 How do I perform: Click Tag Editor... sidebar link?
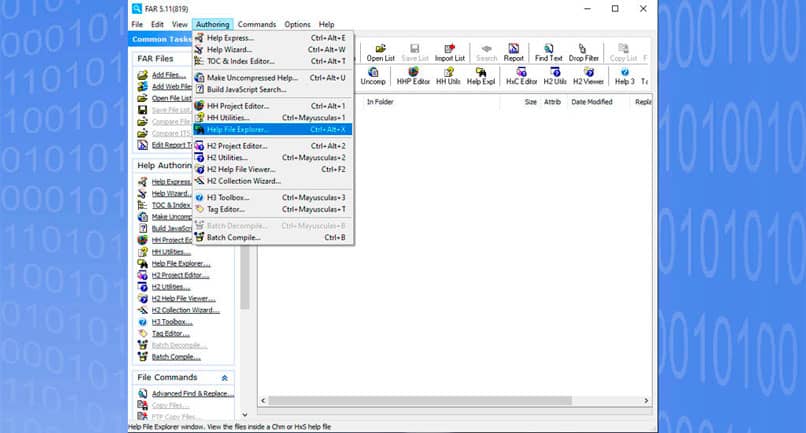[x=171, y=334]
